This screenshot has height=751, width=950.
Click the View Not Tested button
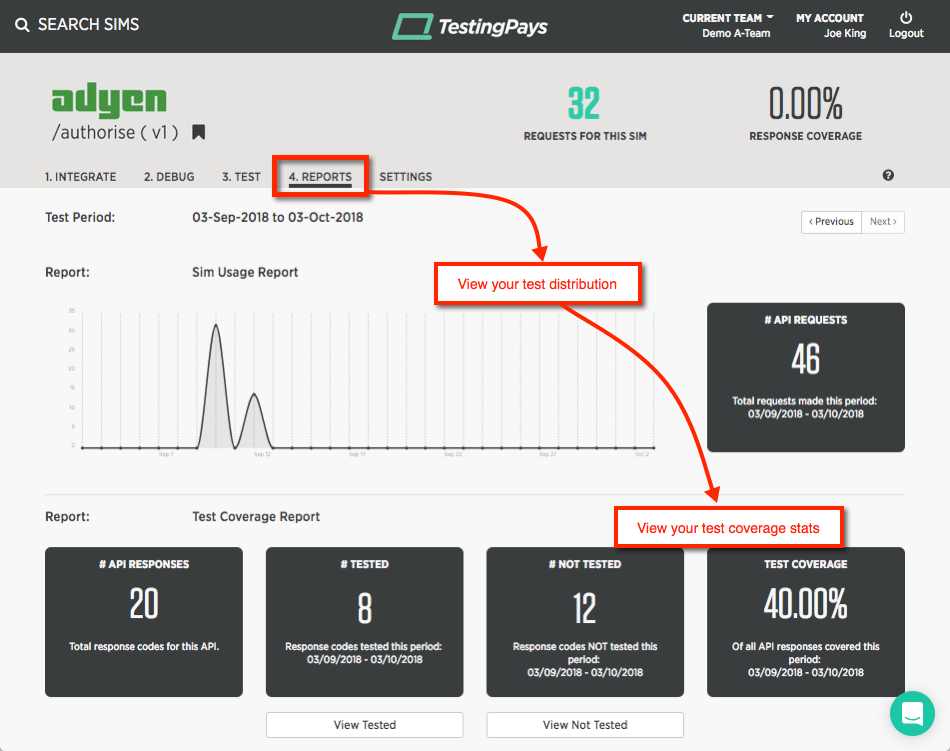(x=585, y=725)
